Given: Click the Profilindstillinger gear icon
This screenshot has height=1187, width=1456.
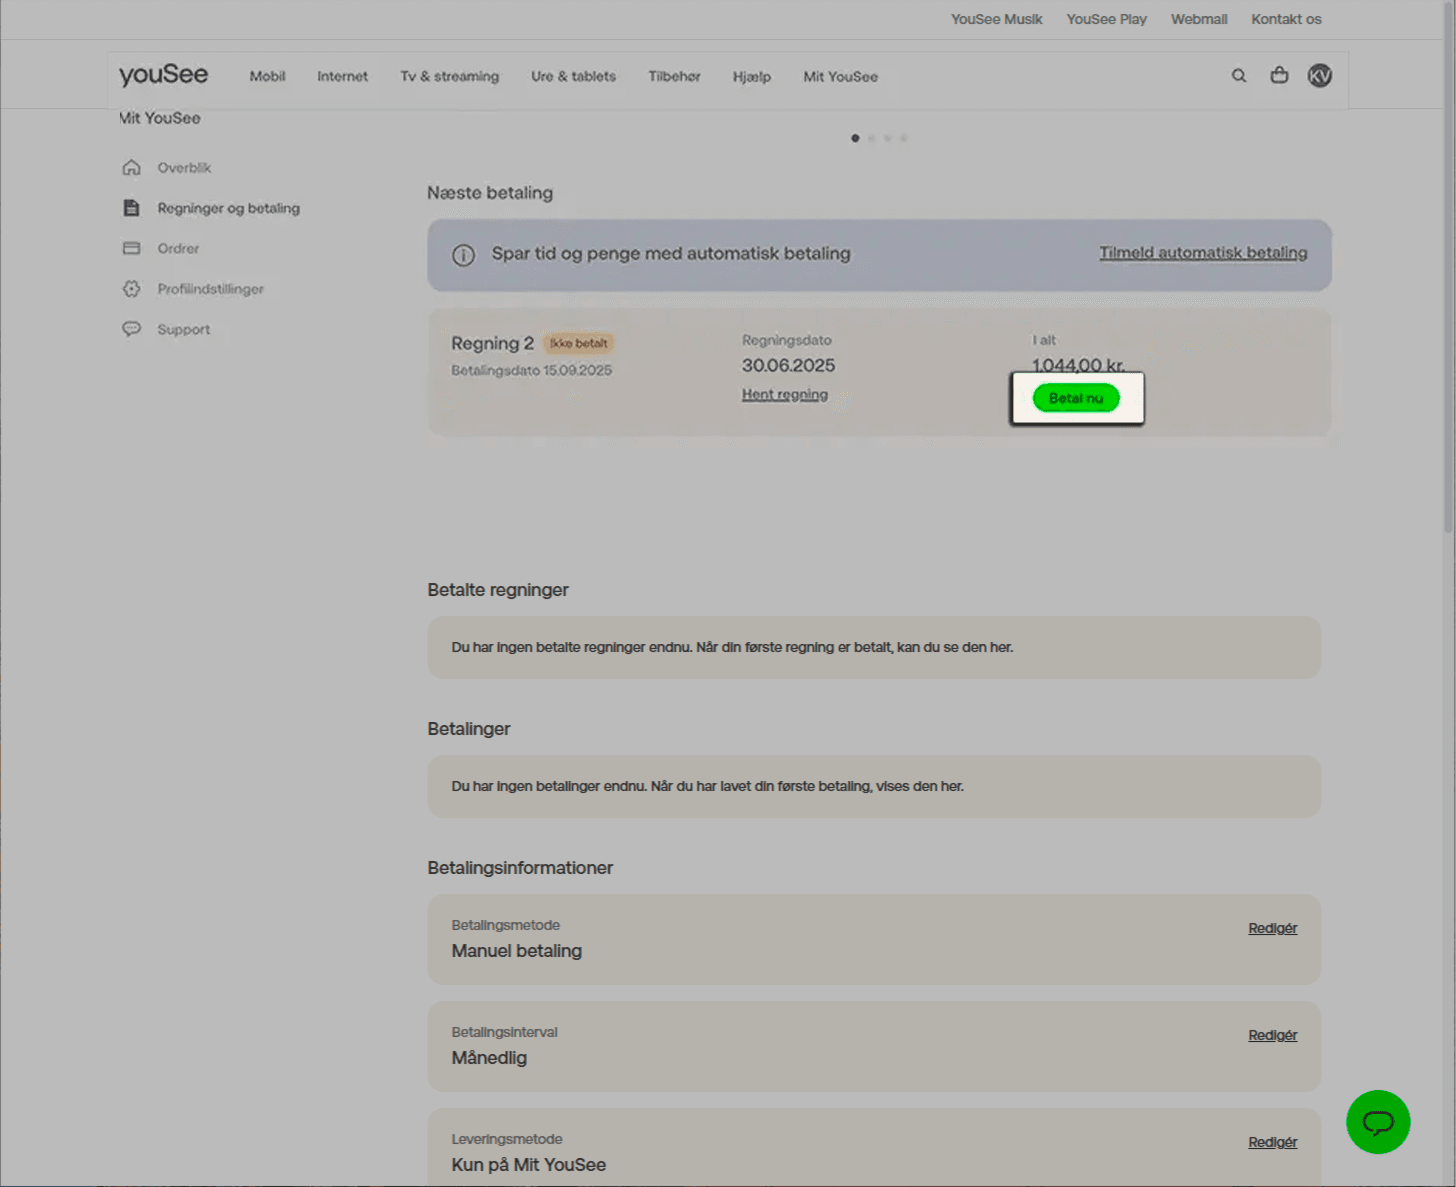Looking at the screenshot, I should pos(131,289).
